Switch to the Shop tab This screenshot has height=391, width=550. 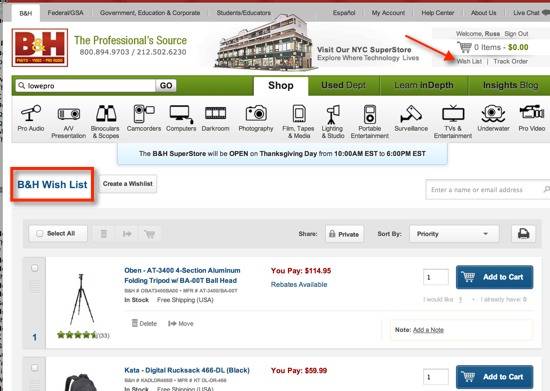tap(281, 86)
